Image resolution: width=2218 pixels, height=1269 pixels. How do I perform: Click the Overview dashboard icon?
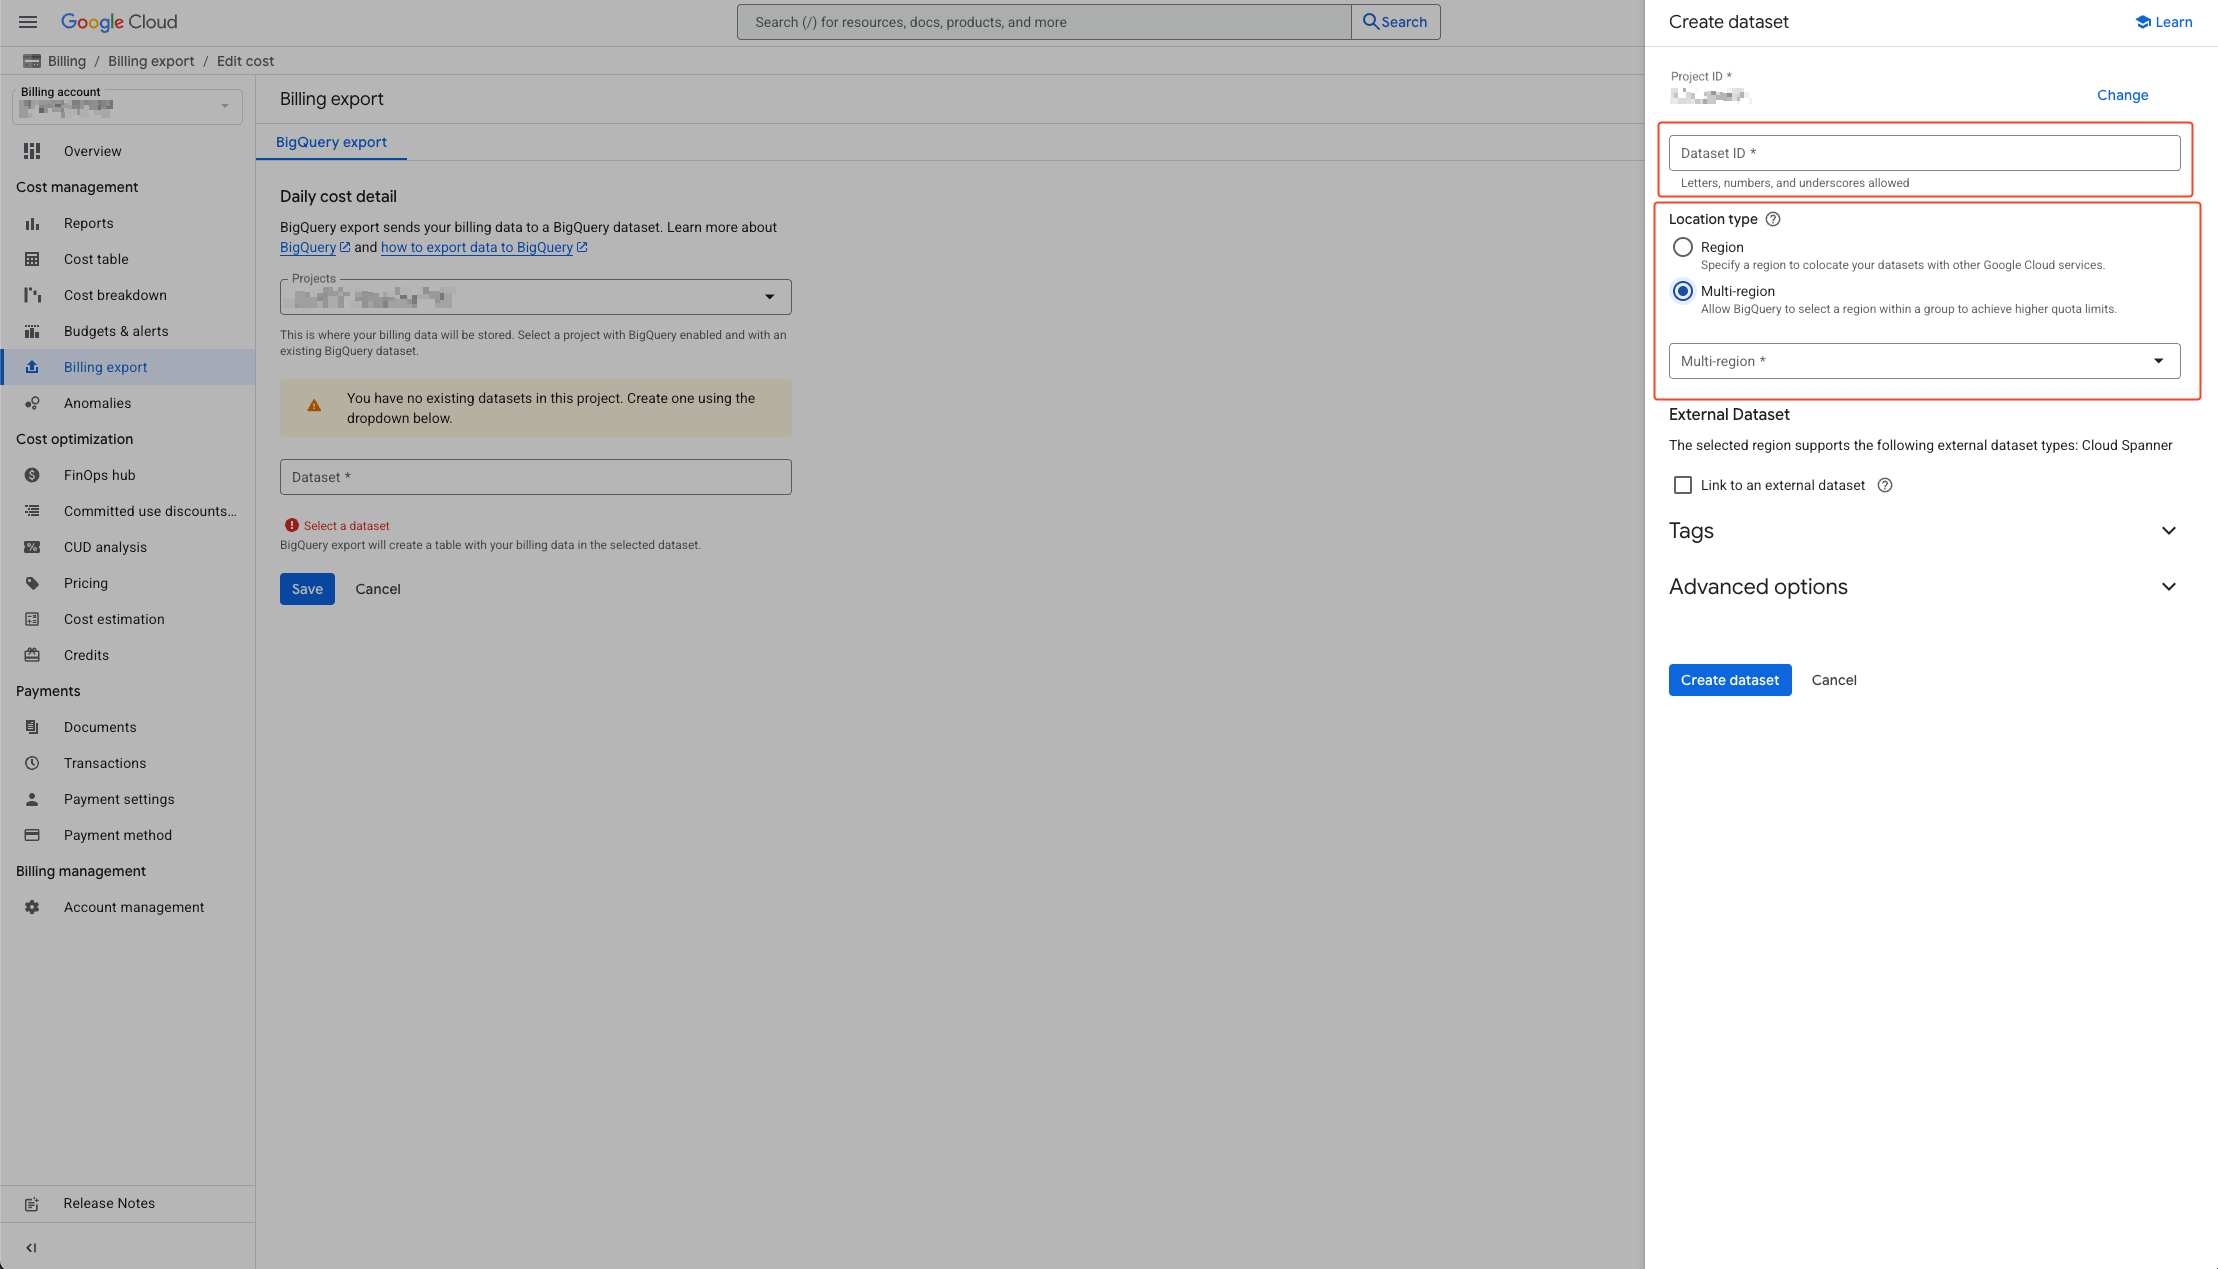[32, 151]
